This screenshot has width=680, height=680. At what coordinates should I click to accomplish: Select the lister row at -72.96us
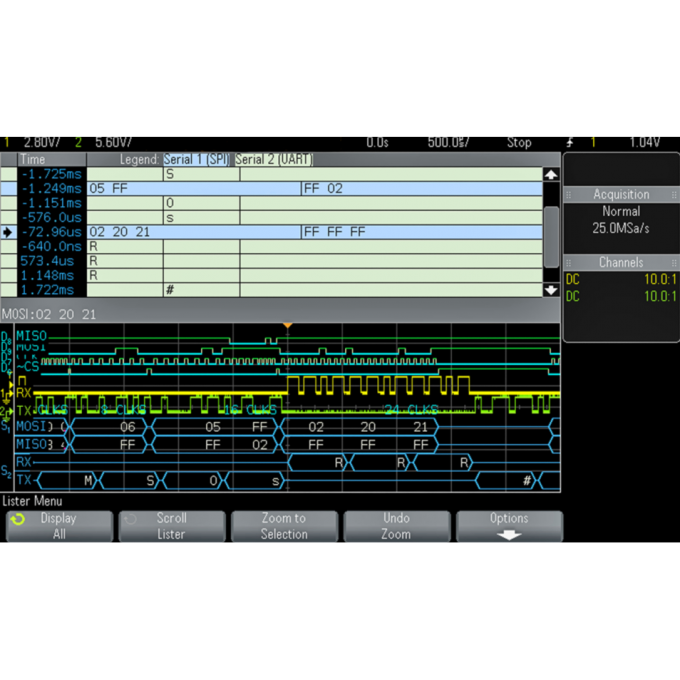click(271, 232)
